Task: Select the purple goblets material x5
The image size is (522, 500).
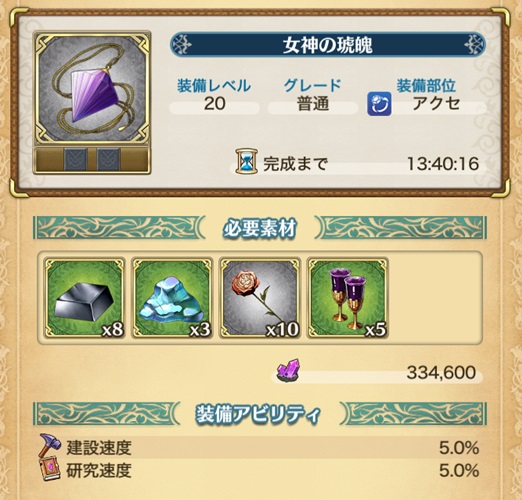Action: click(x=348, y=298)
